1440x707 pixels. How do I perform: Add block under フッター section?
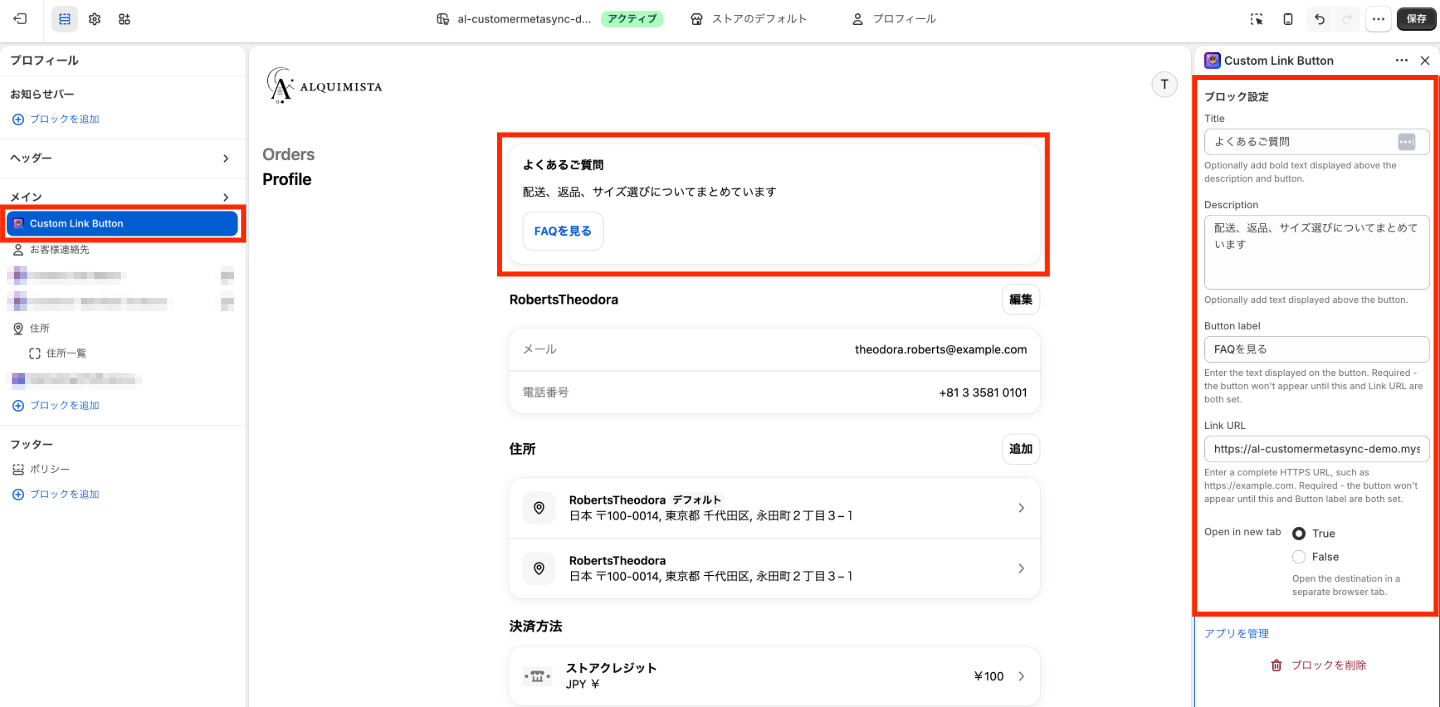point(56,494)
